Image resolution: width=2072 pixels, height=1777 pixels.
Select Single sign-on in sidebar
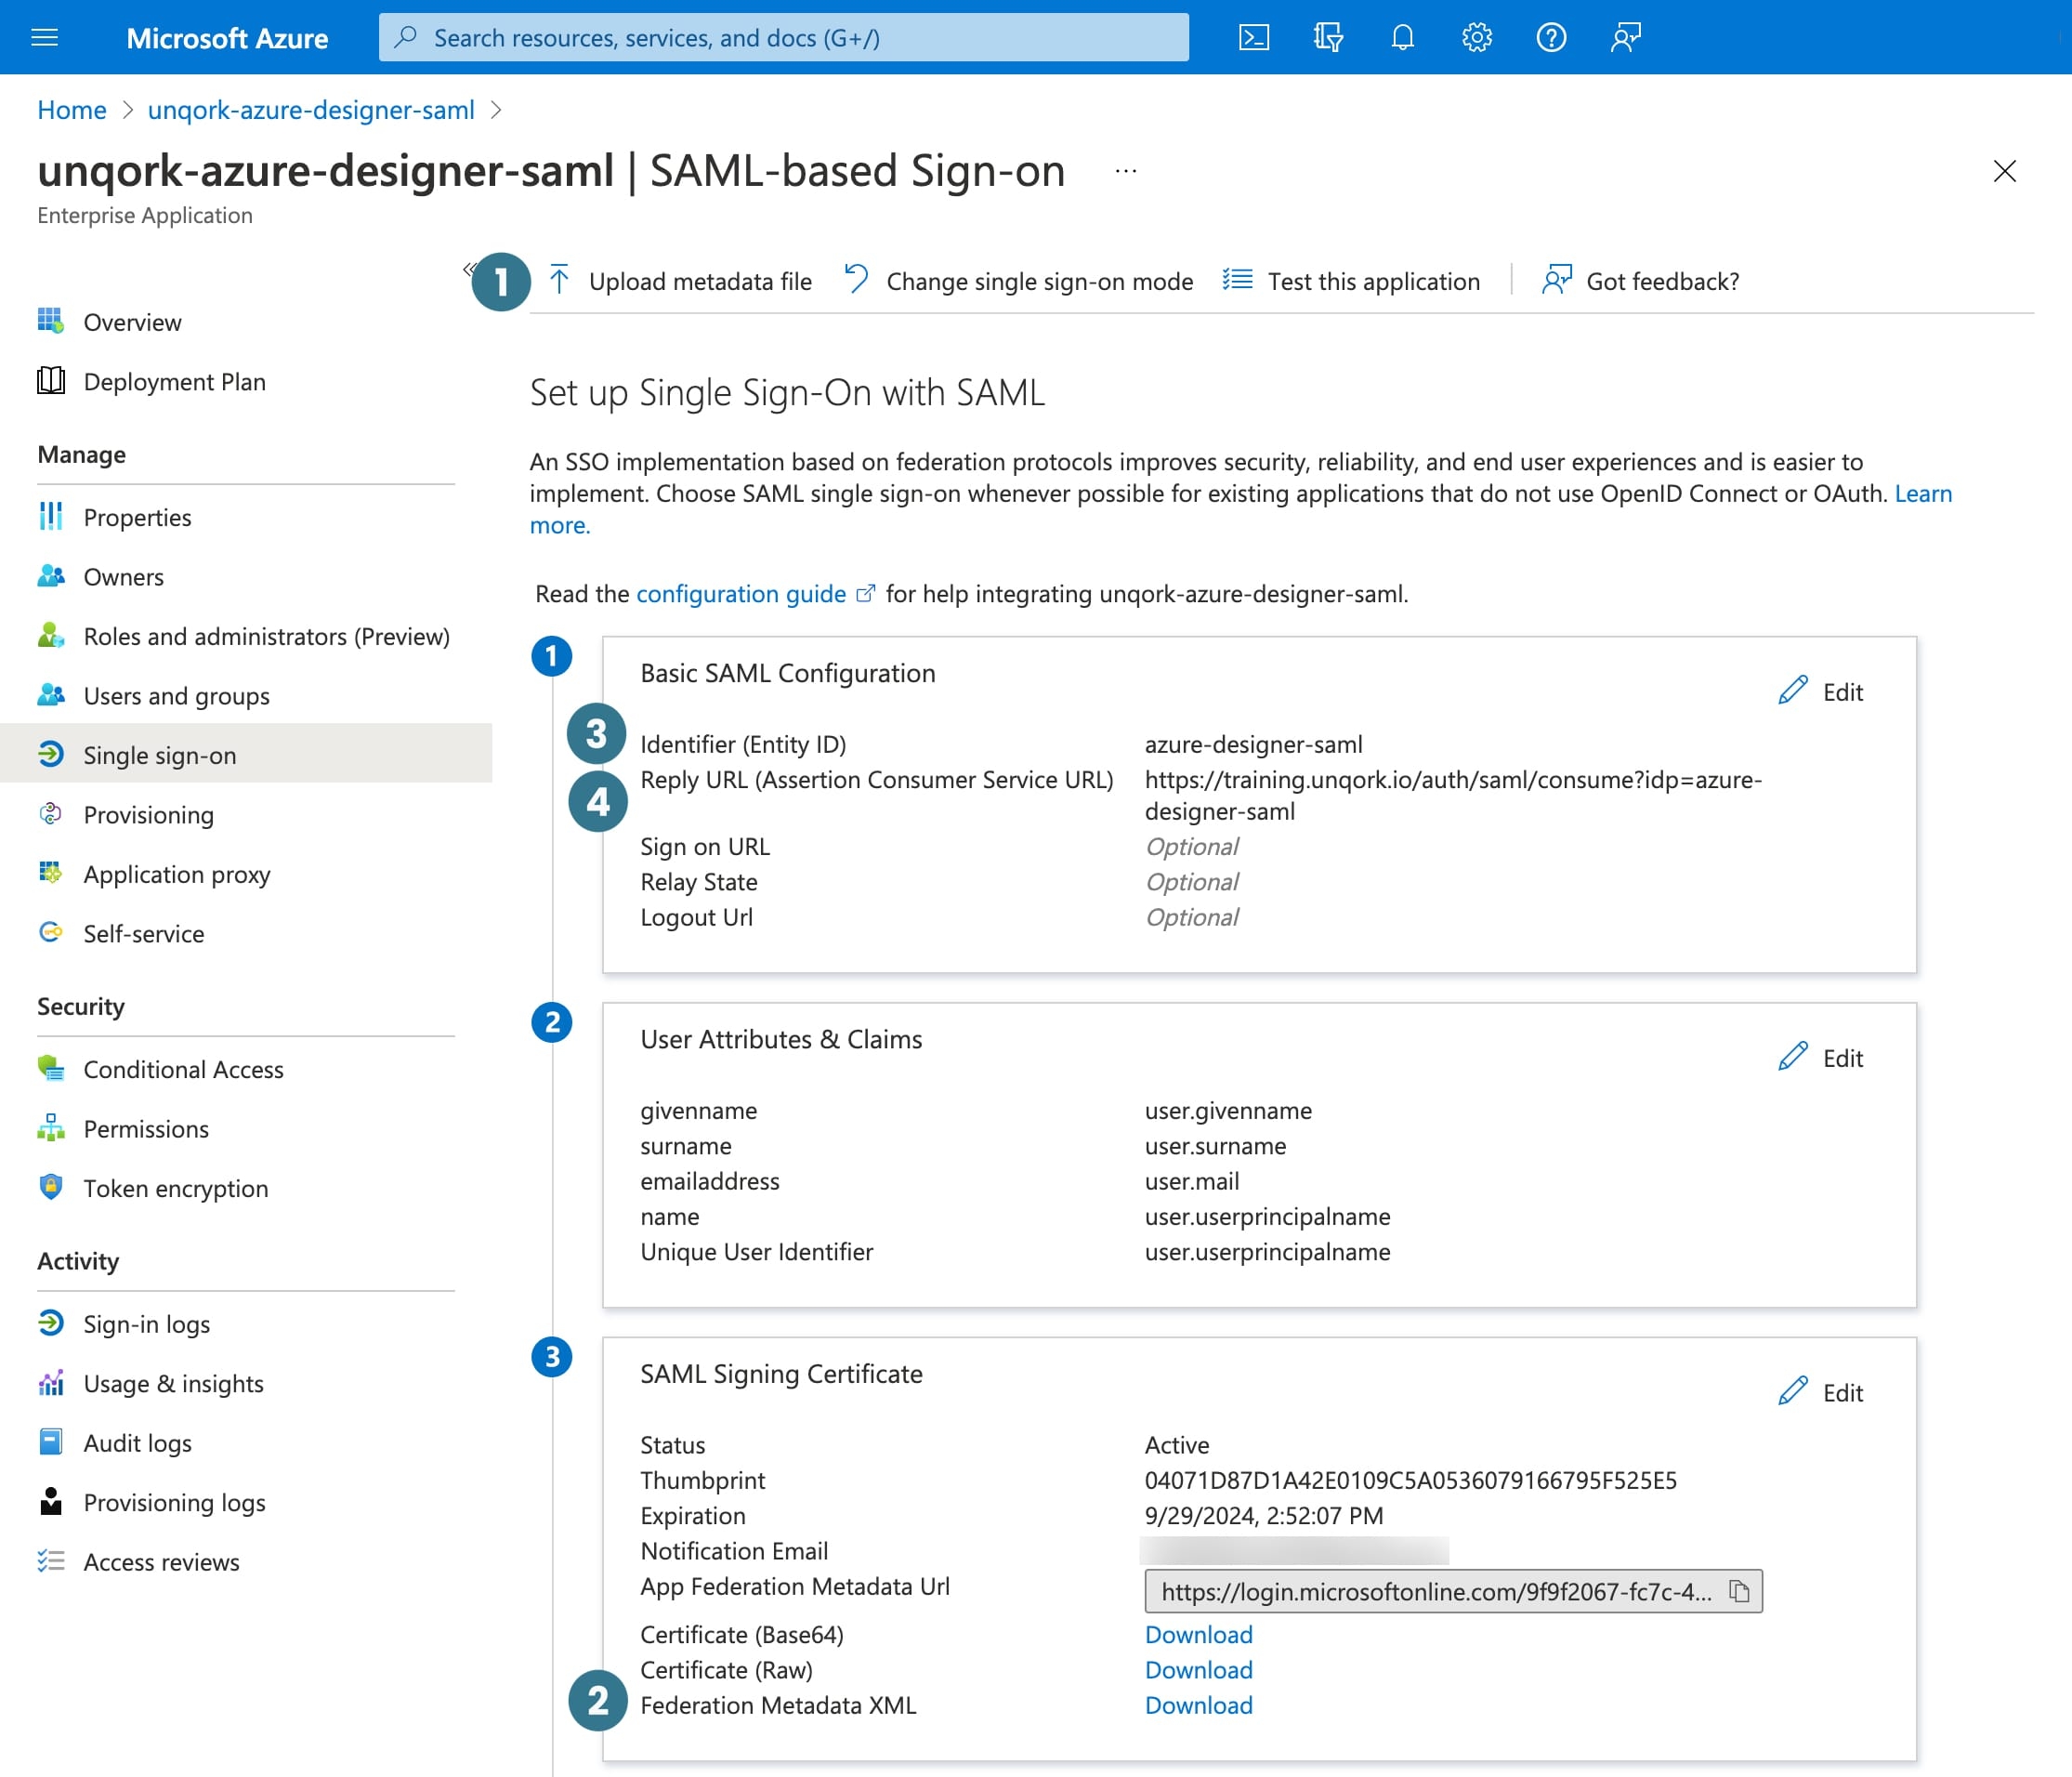tap(246, 755)
